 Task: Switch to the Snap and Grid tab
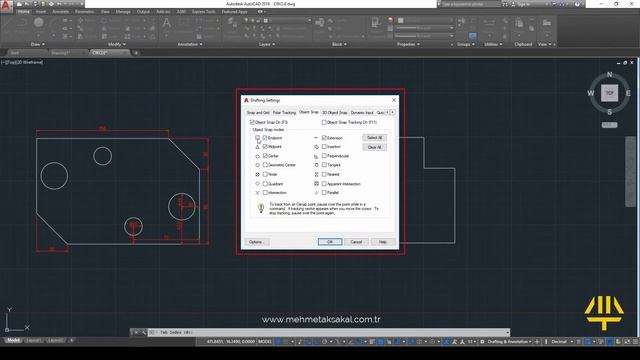(258, 112)
